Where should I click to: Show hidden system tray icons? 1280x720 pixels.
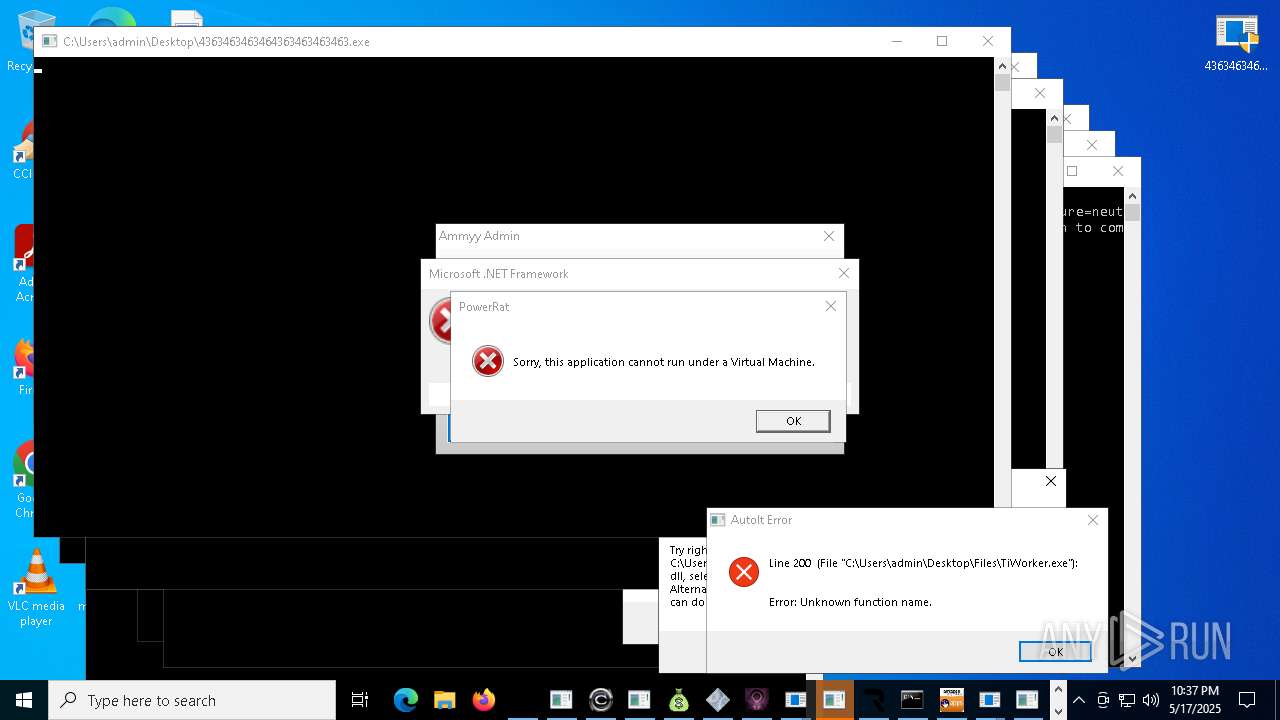[1079, 700]
